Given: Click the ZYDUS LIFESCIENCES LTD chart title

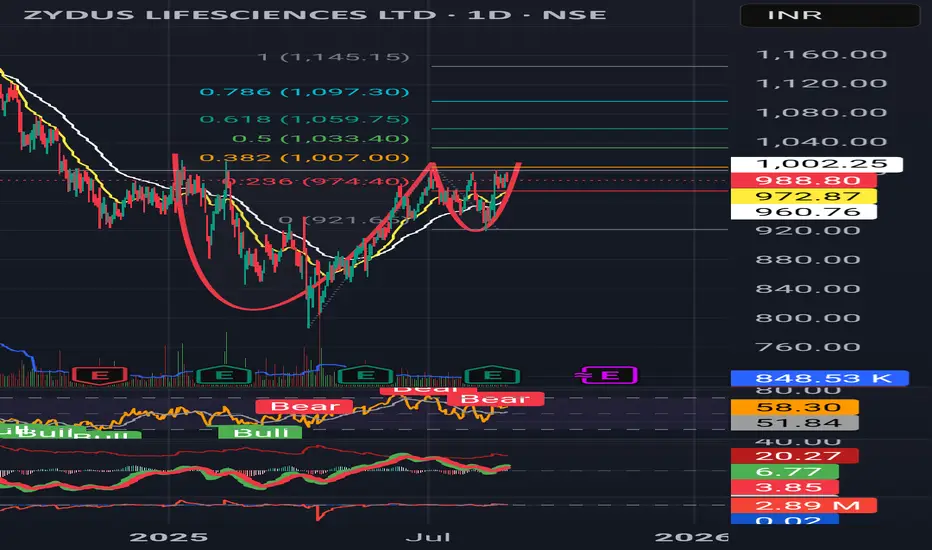Looking at the screenshot, I should pos(314,15).
